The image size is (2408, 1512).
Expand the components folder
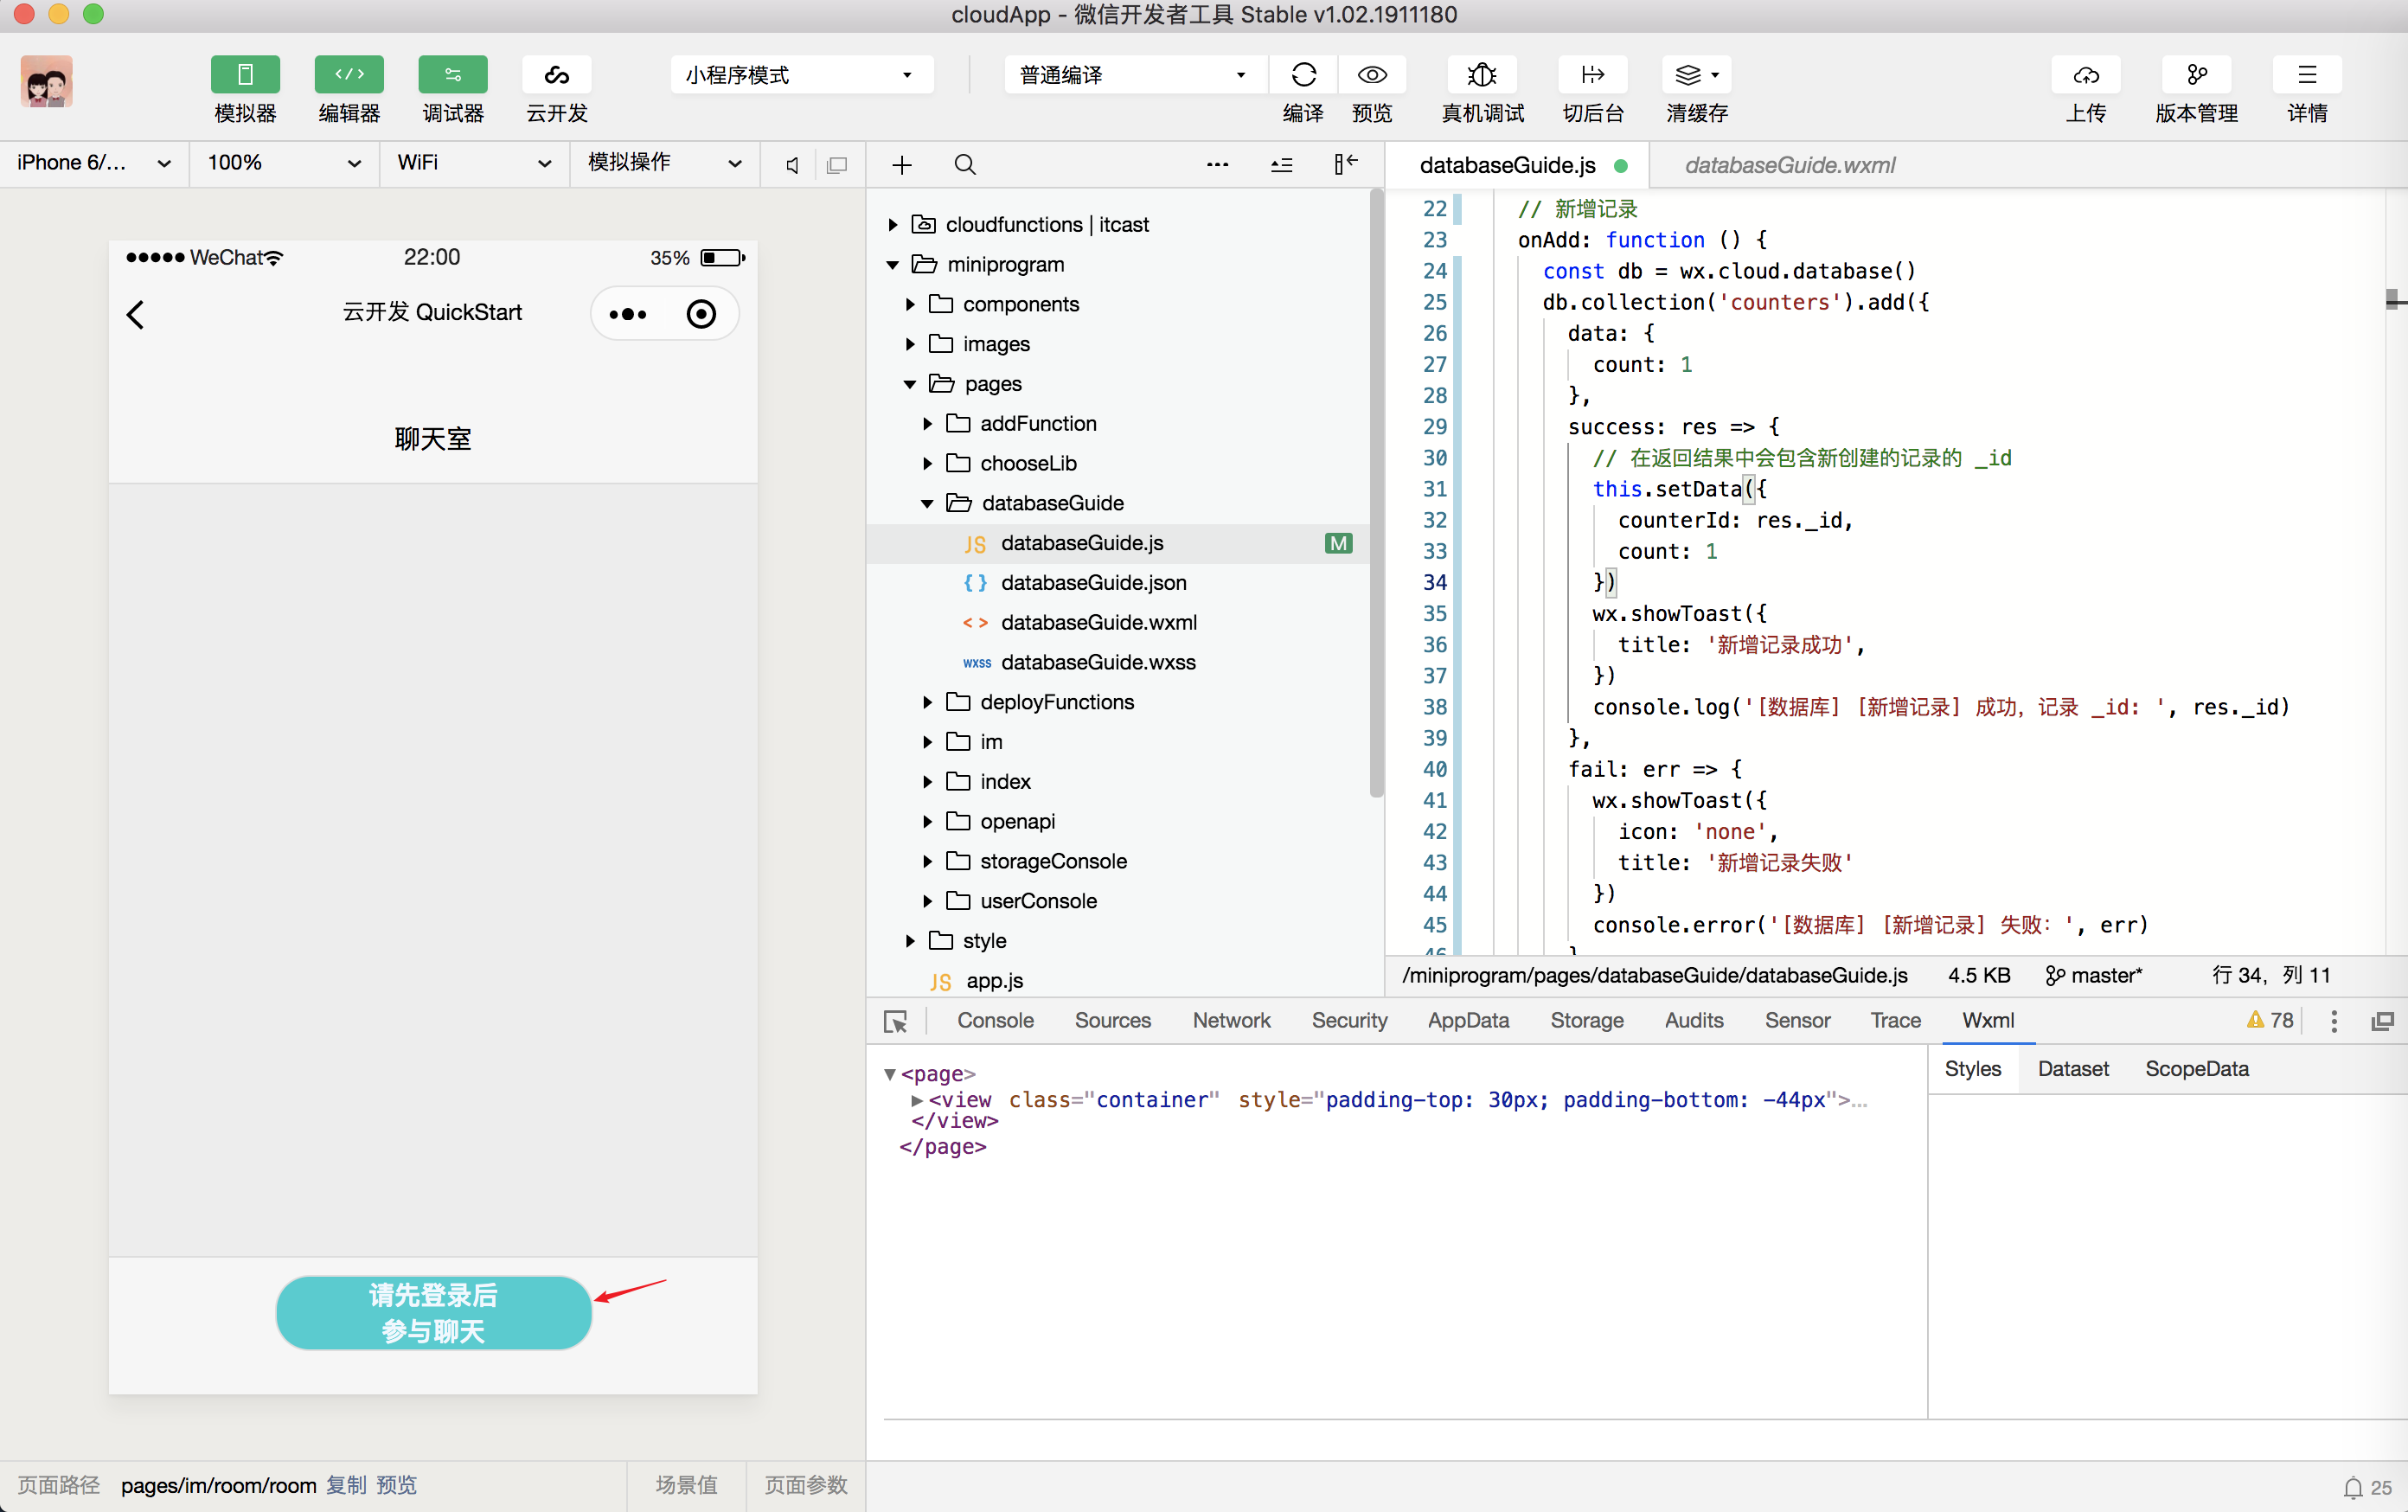(x=910, y=304)
